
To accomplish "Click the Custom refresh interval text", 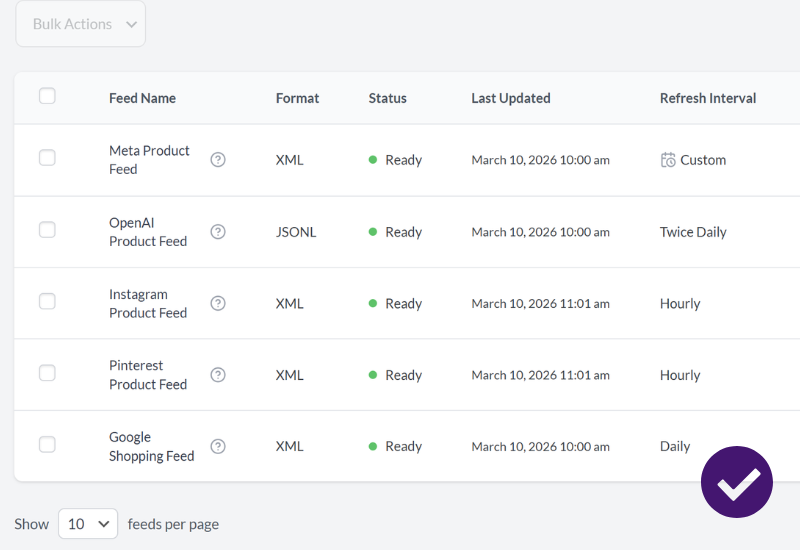I will (703, 160).
